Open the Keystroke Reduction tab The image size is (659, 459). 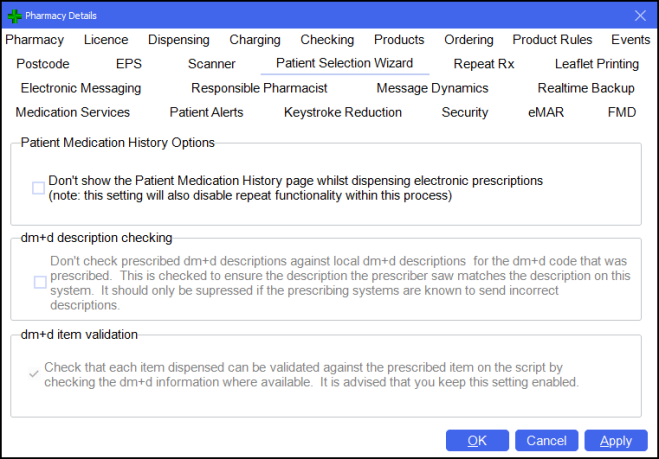tap(343, 112)
